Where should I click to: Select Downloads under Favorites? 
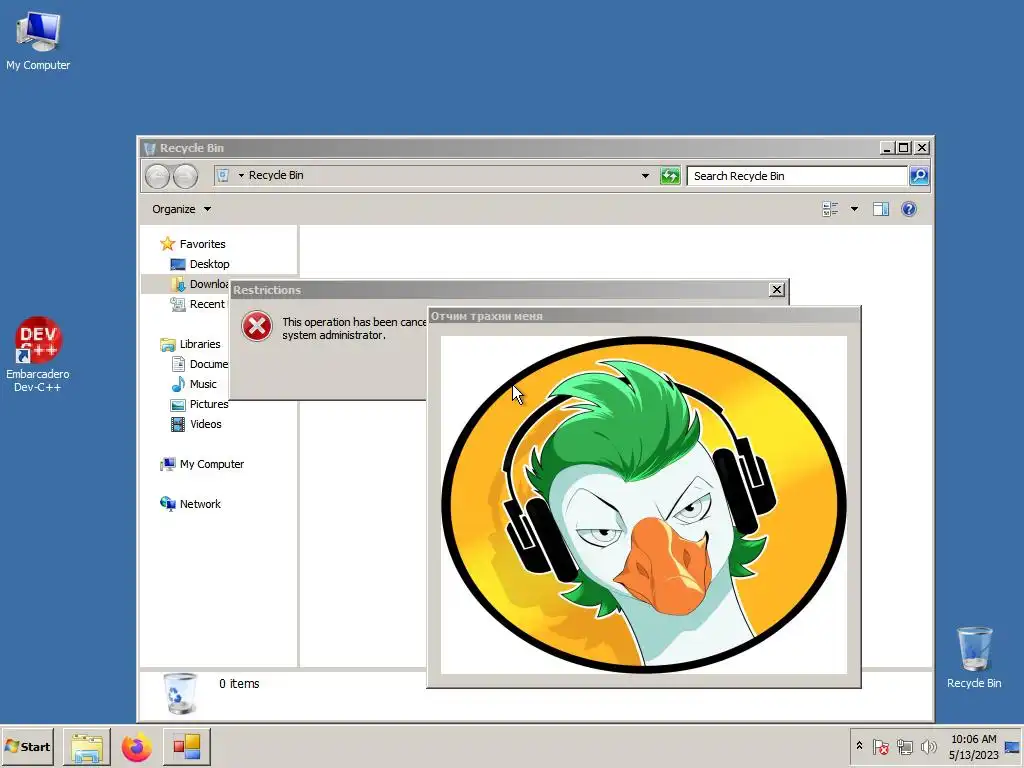[200, 284]
